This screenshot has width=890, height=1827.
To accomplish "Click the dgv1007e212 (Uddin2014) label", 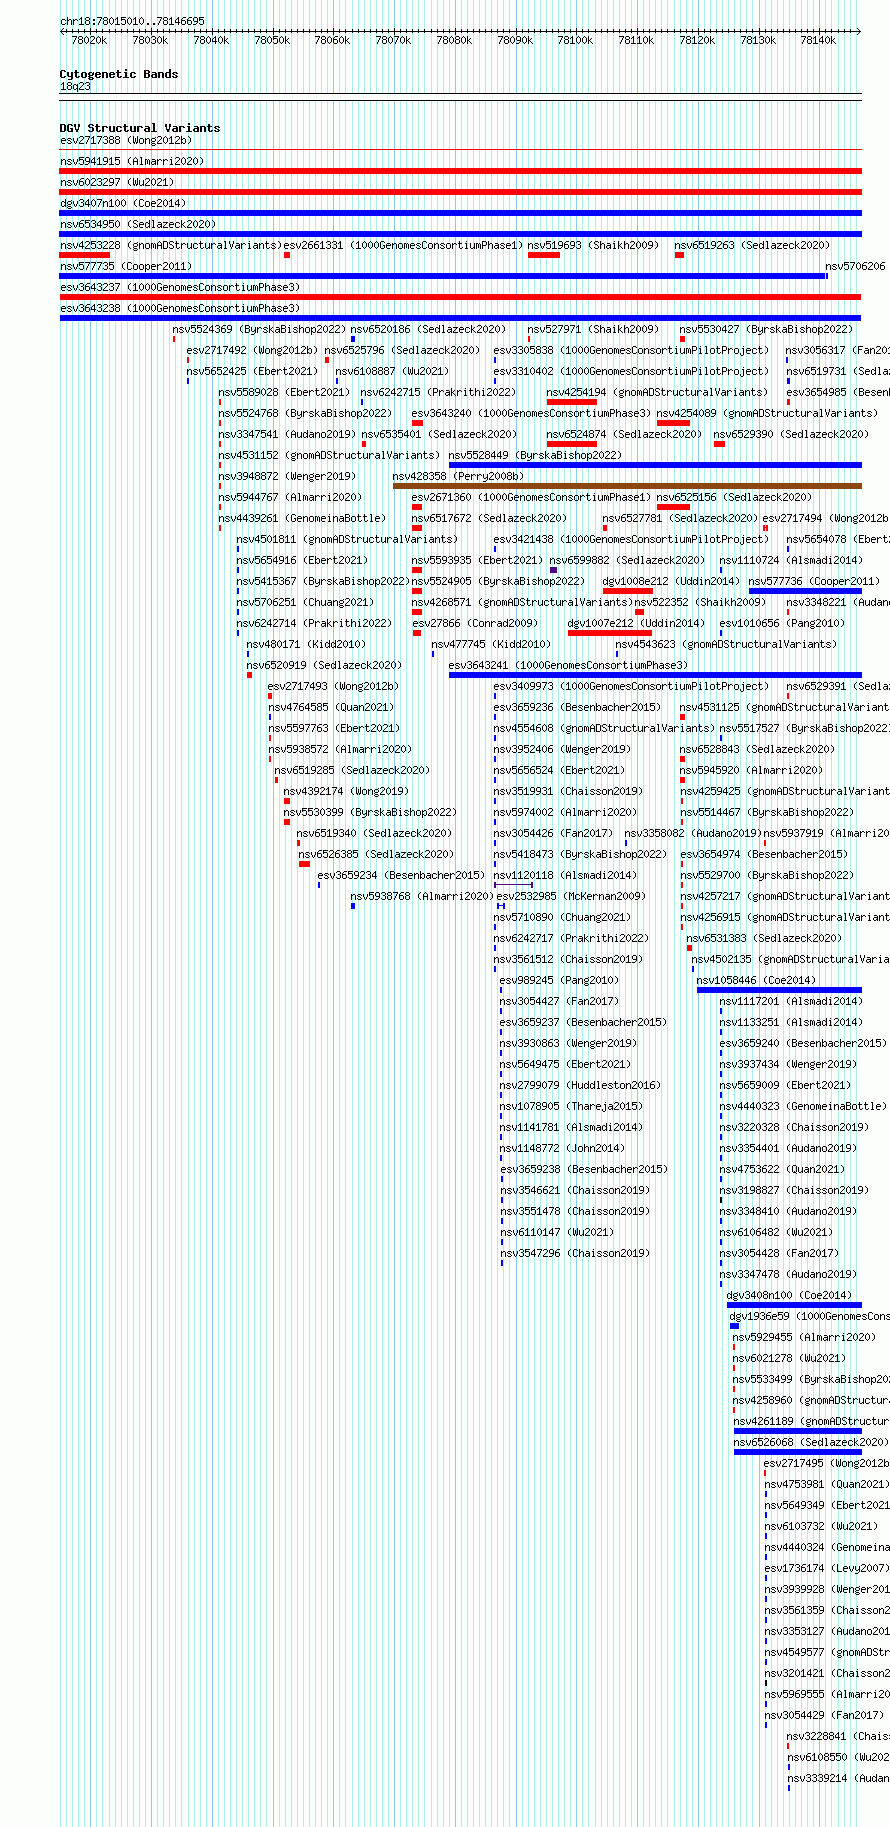I will (x=636, y=624).
